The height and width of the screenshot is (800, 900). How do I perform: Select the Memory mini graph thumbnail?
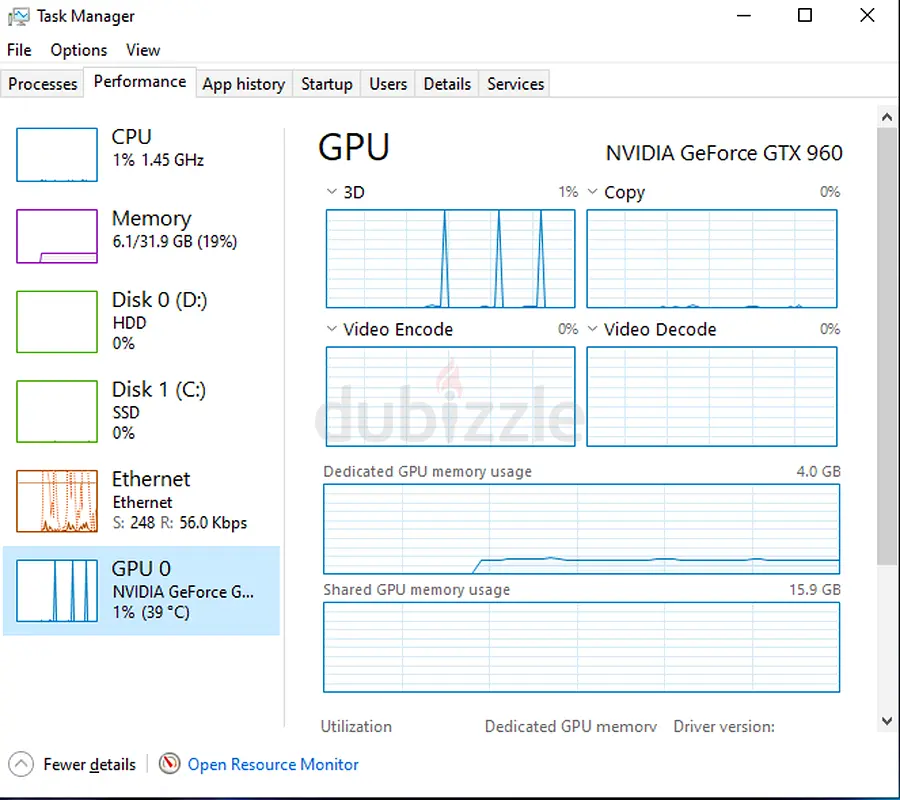[x=57, y=236]
